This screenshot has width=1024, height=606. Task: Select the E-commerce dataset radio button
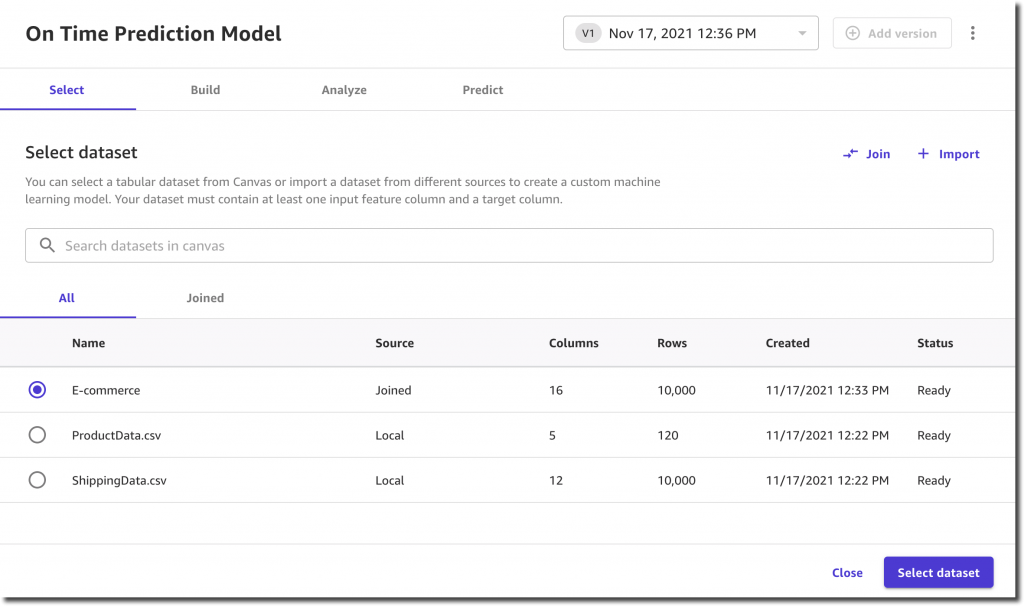click(37, 390)
